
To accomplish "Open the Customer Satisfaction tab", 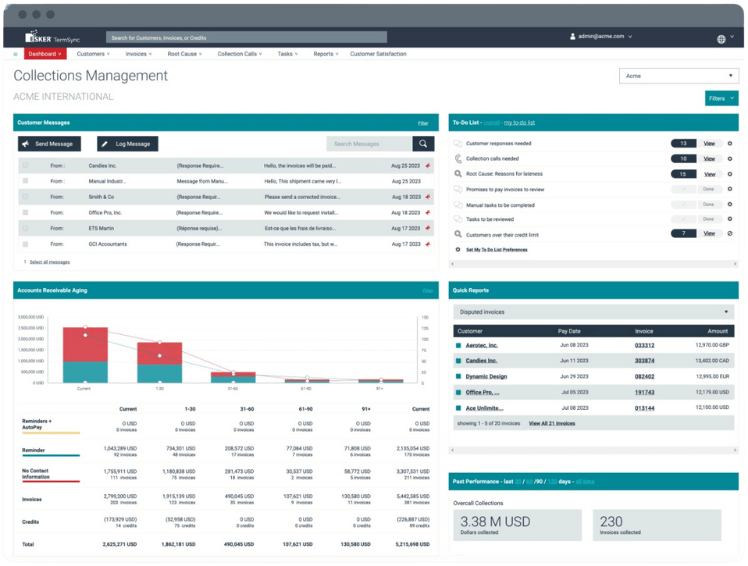I will point(378,54).
